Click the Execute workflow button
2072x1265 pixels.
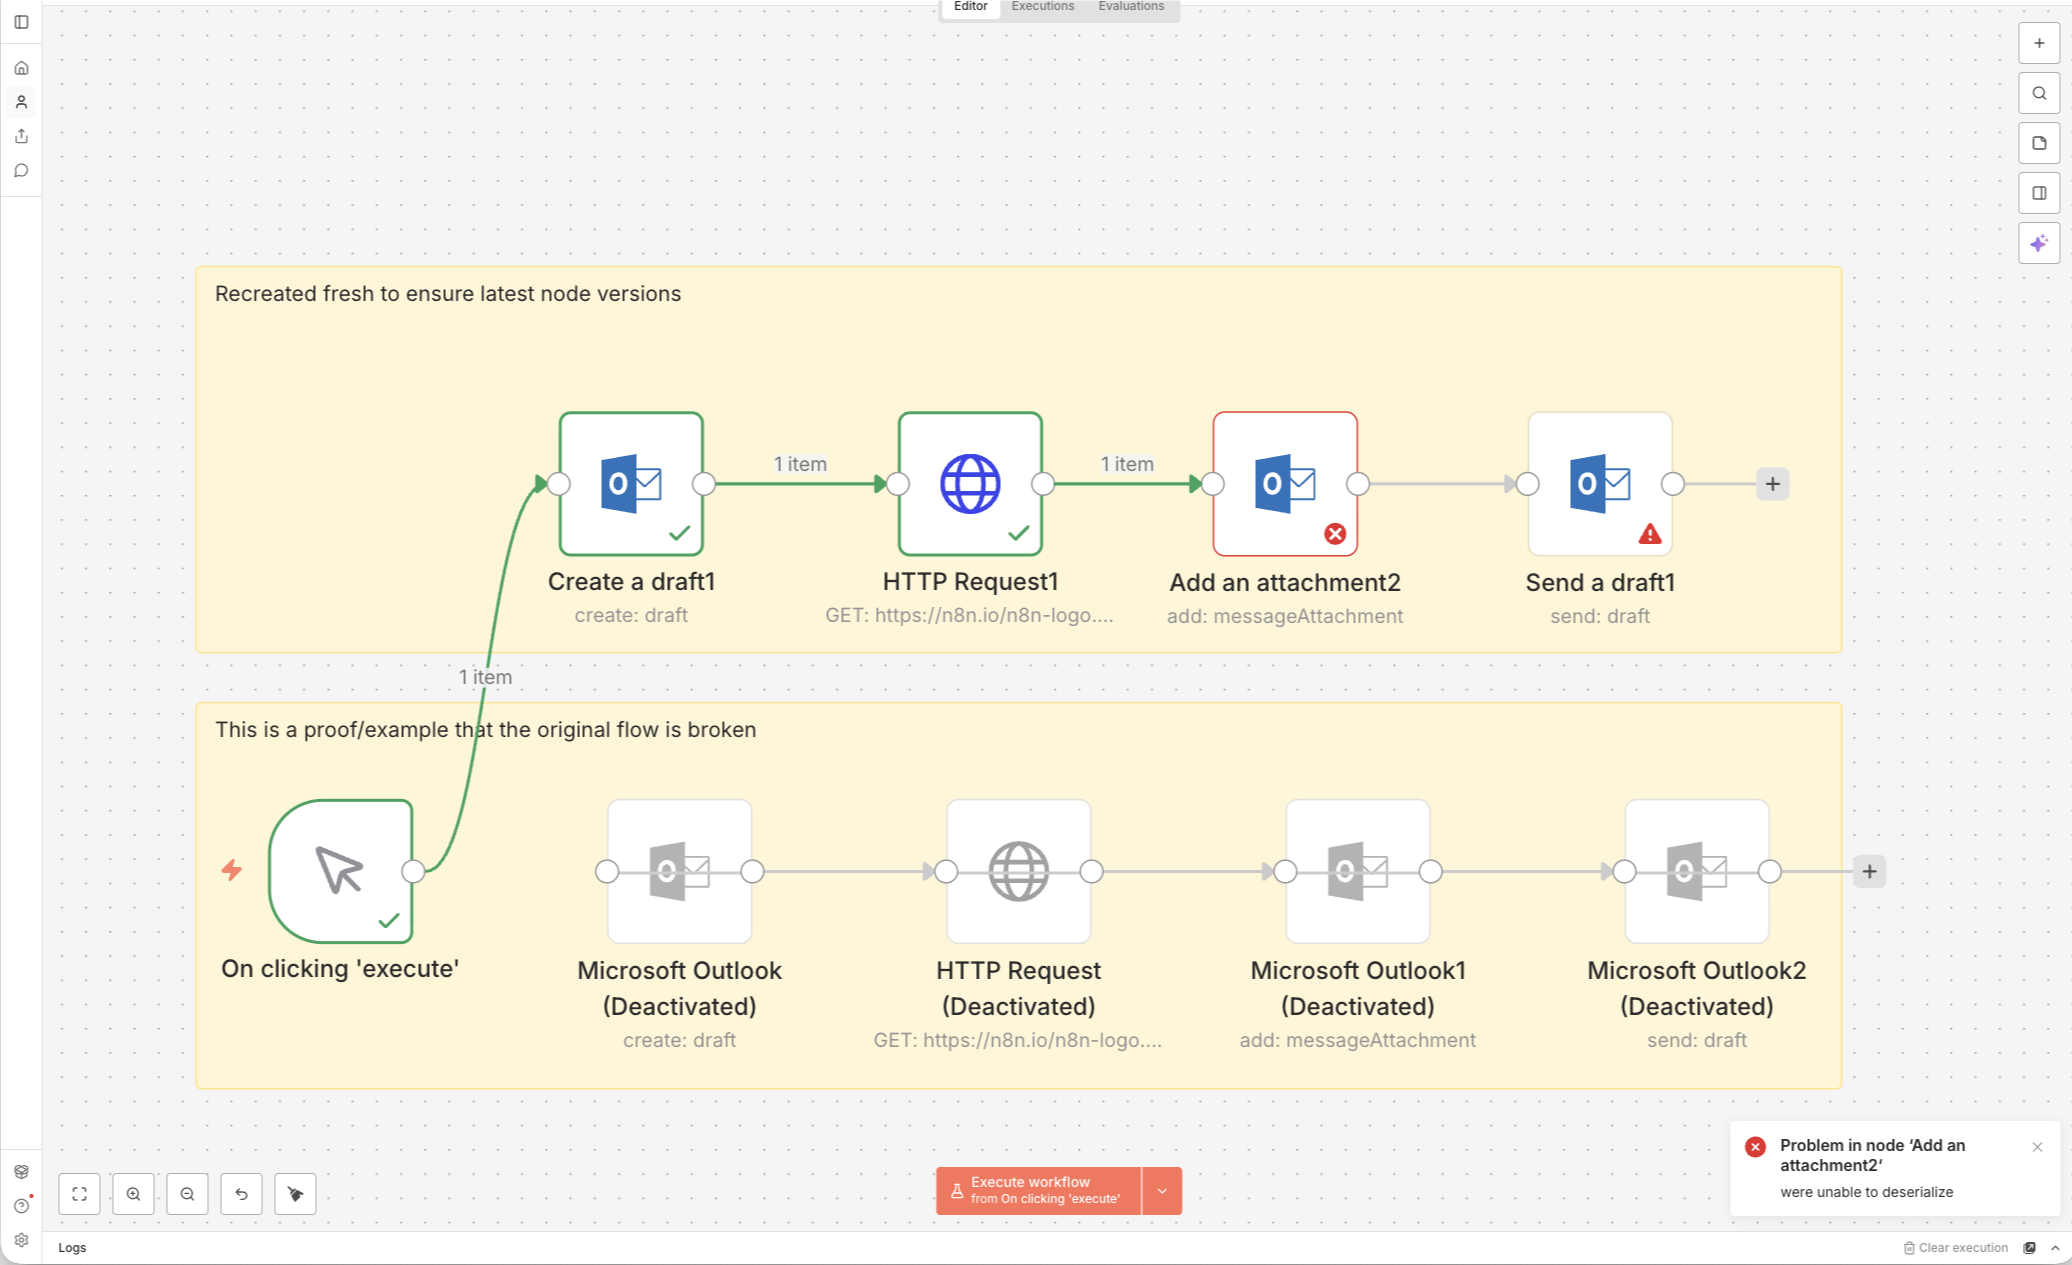pos(1038,1191)
